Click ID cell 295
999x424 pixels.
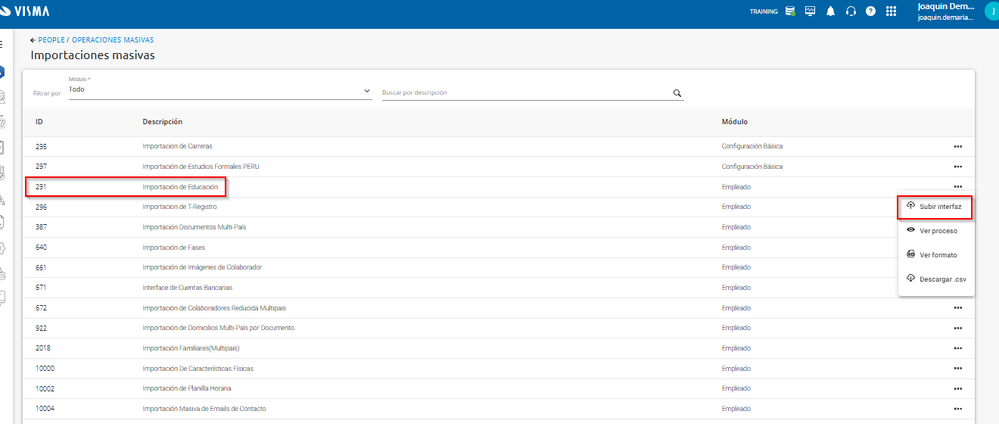(x=41, y=147)
